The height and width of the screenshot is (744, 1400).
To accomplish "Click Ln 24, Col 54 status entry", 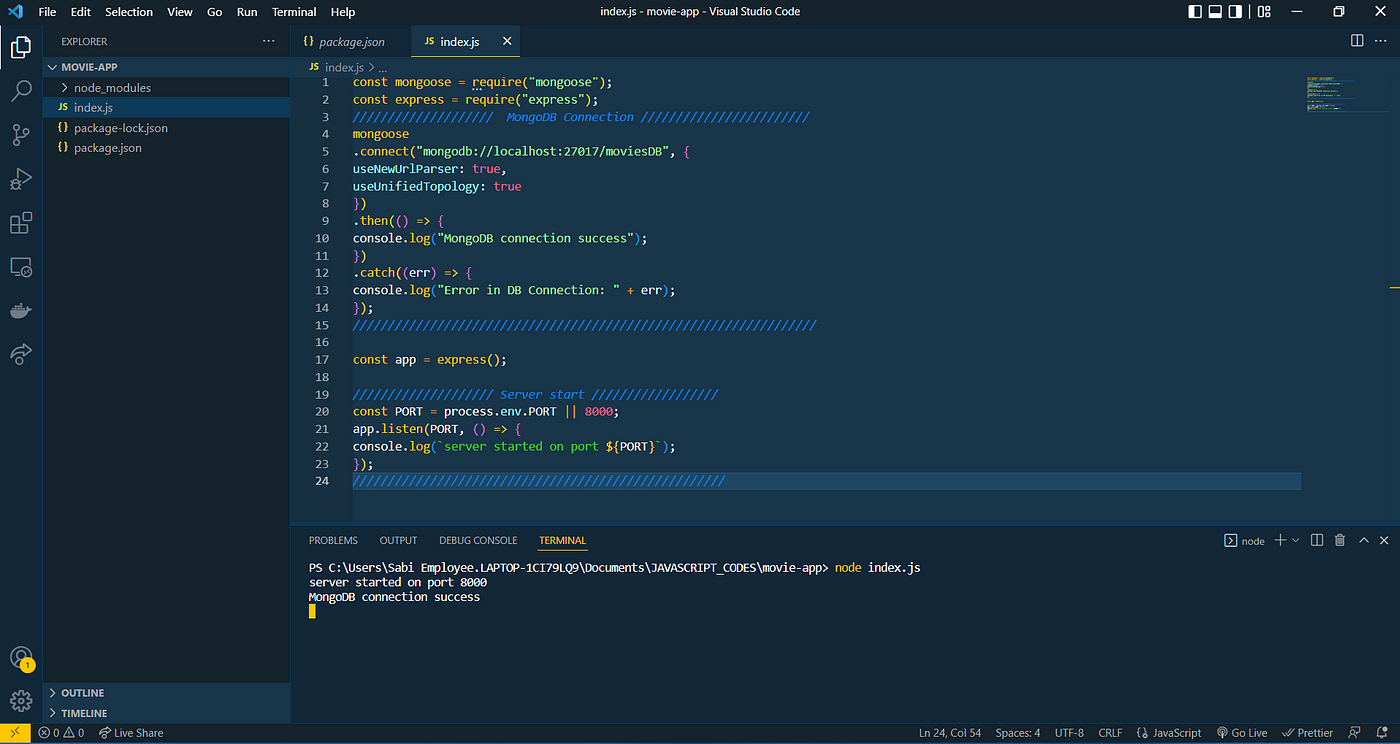I will 951,733.
